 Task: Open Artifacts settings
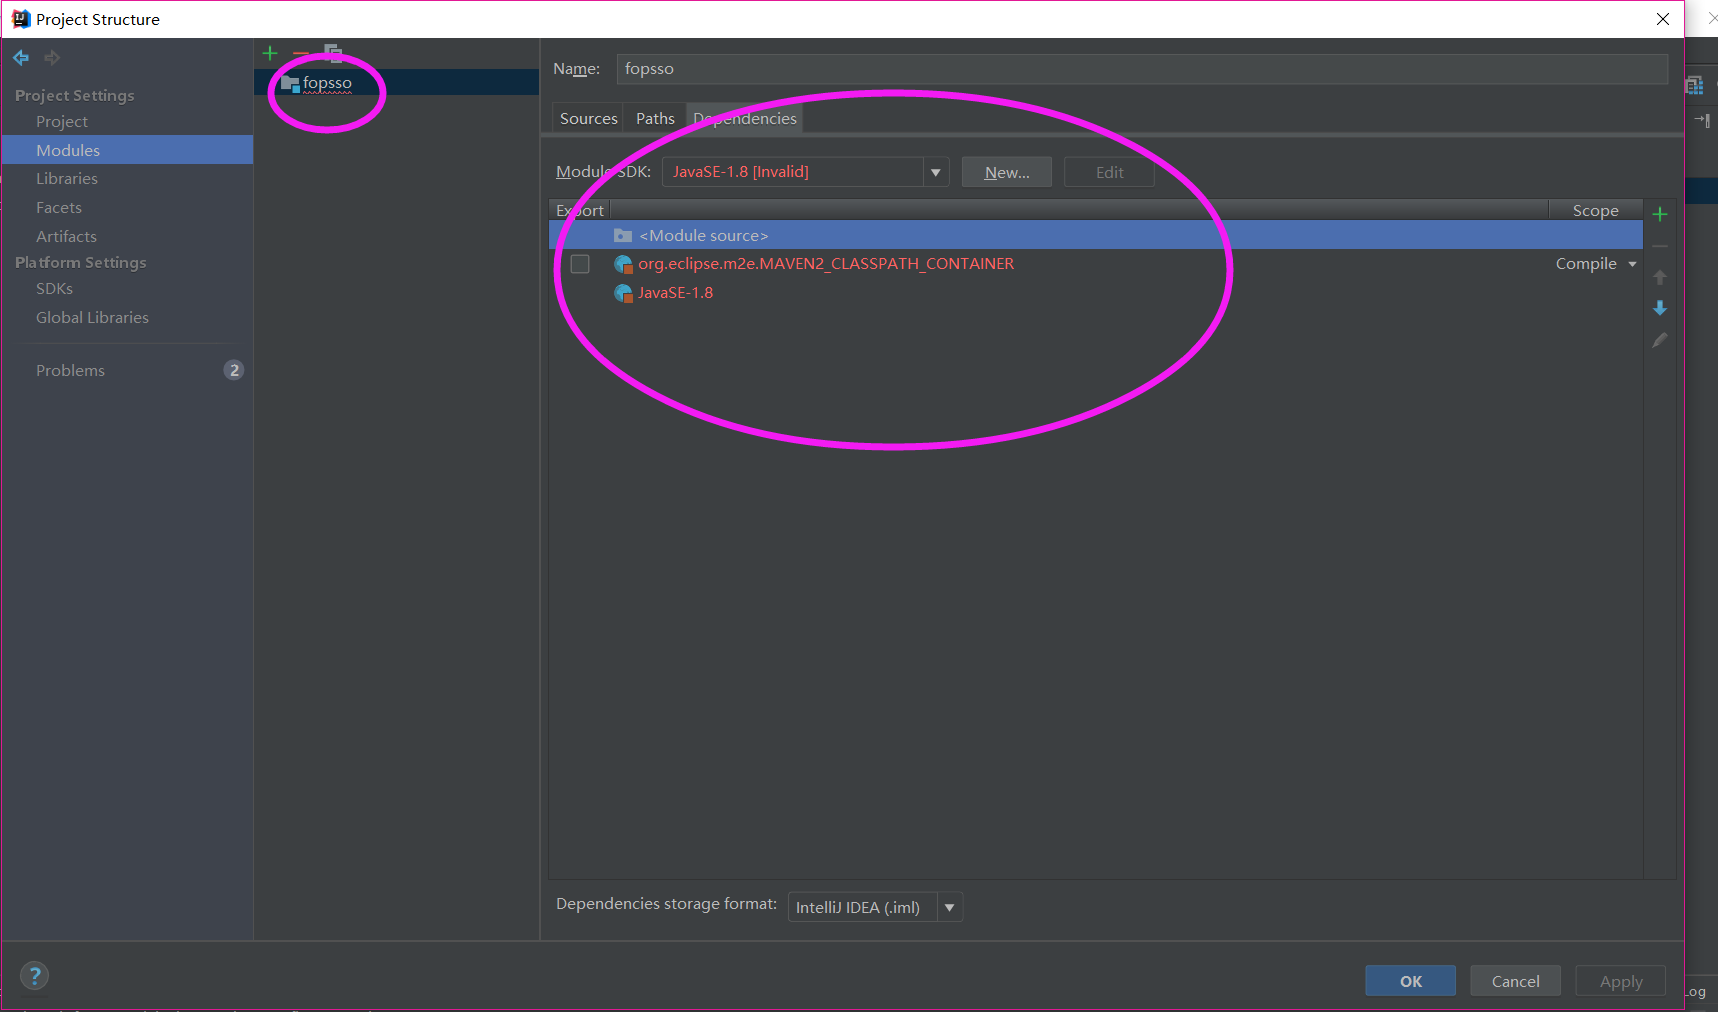pos(66,236)
